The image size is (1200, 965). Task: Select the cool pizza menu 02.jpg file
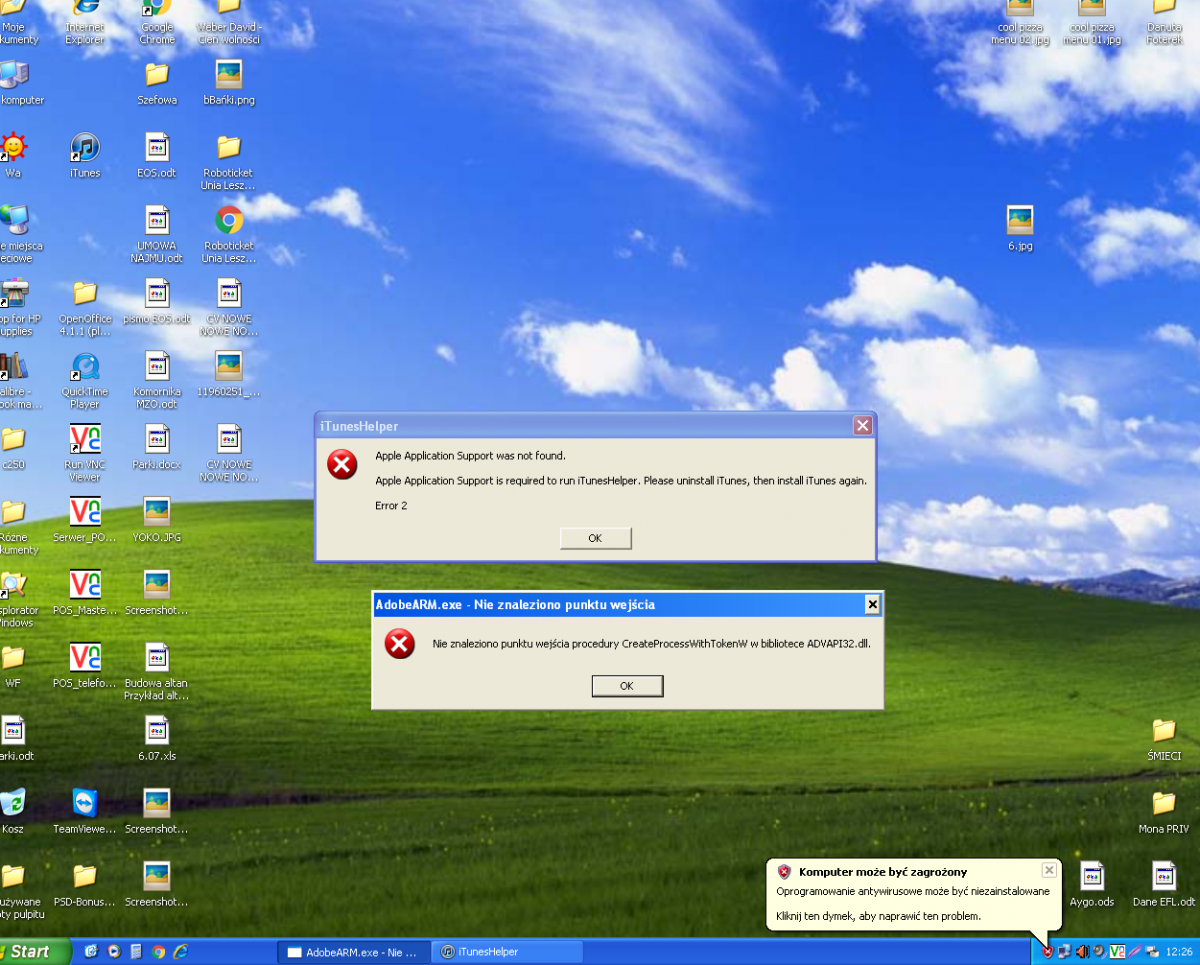pyautogui.click(x=1020, y=23)
